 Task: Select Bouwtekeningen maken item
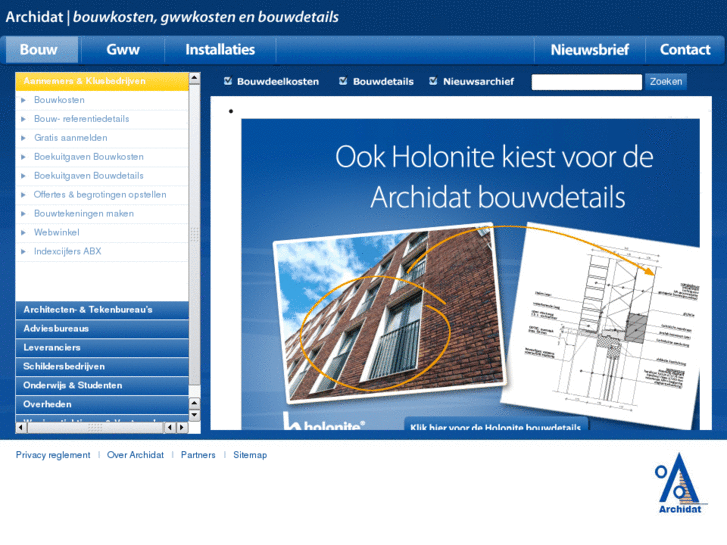tap(84, 214)
